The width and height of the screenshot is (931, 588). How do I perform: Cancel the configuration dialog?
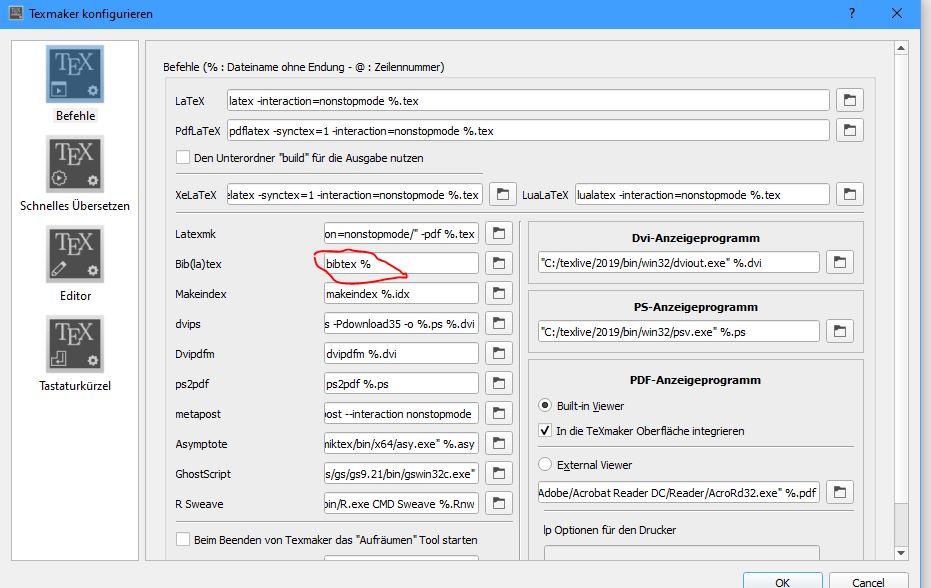click(867, 581)
